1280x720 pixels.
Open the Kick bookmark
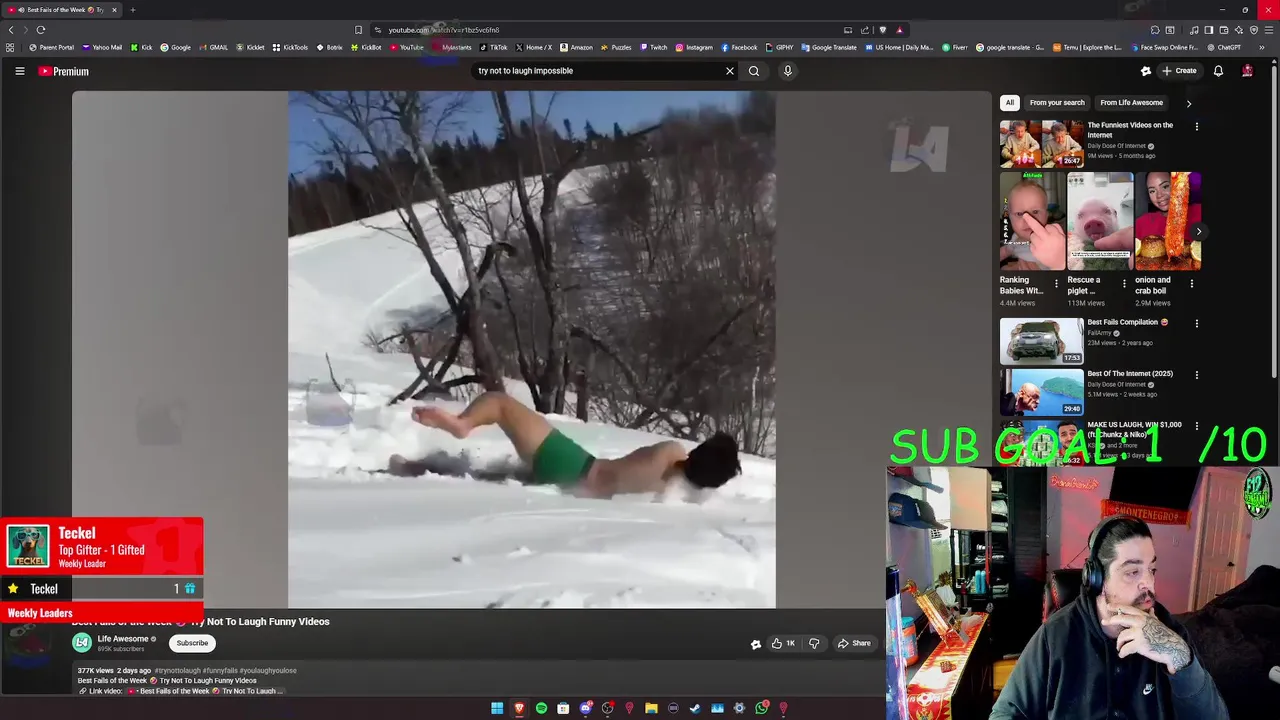pos(142,47)
